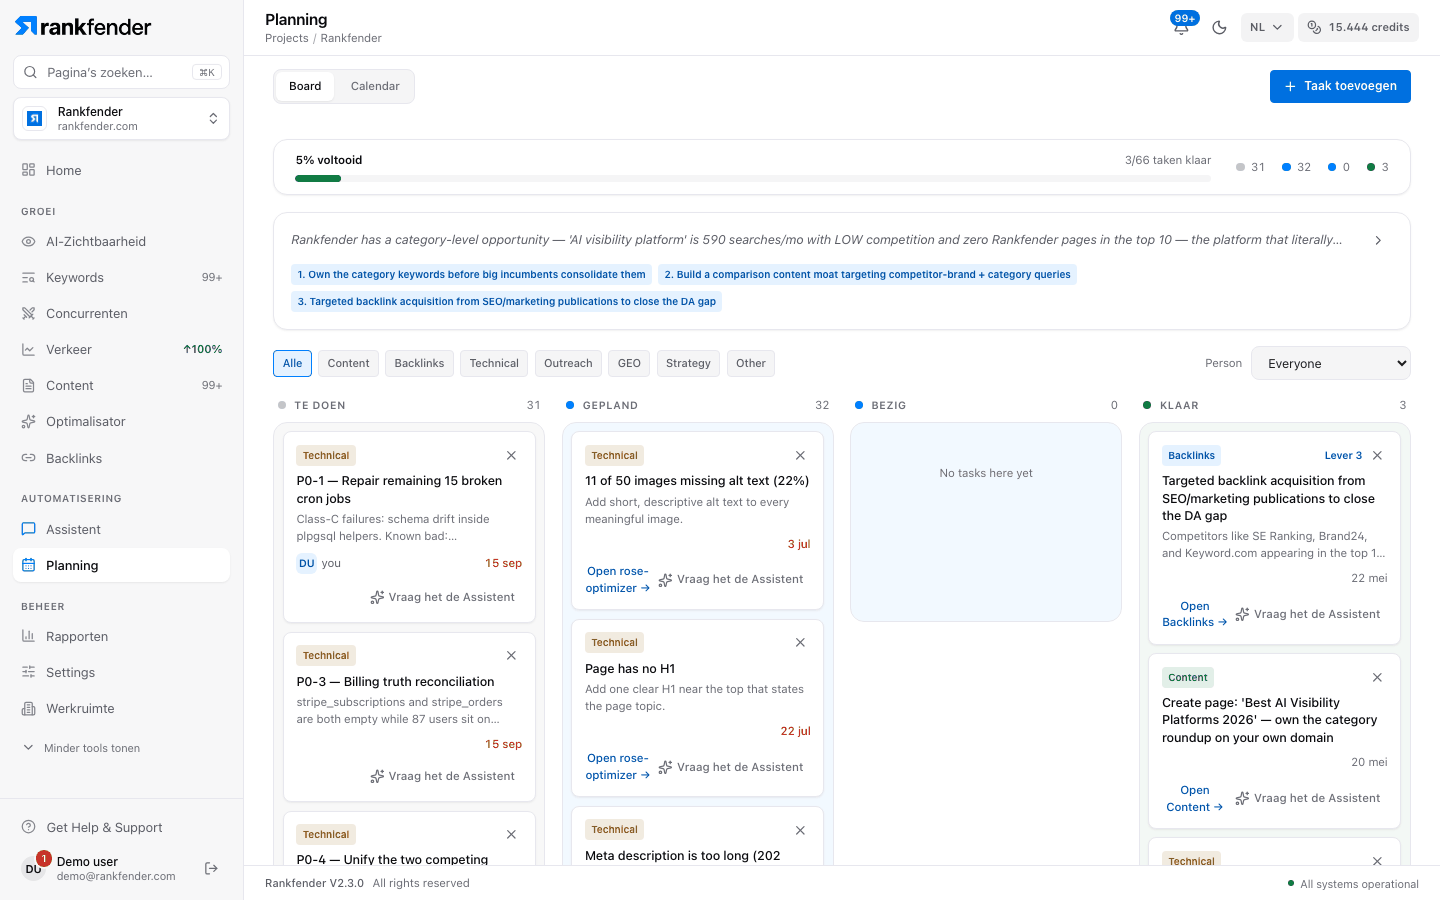Dismiss the 'Page has no H1' card
Viewport: 1440px width, 900px height.
(x=800, y=642)
